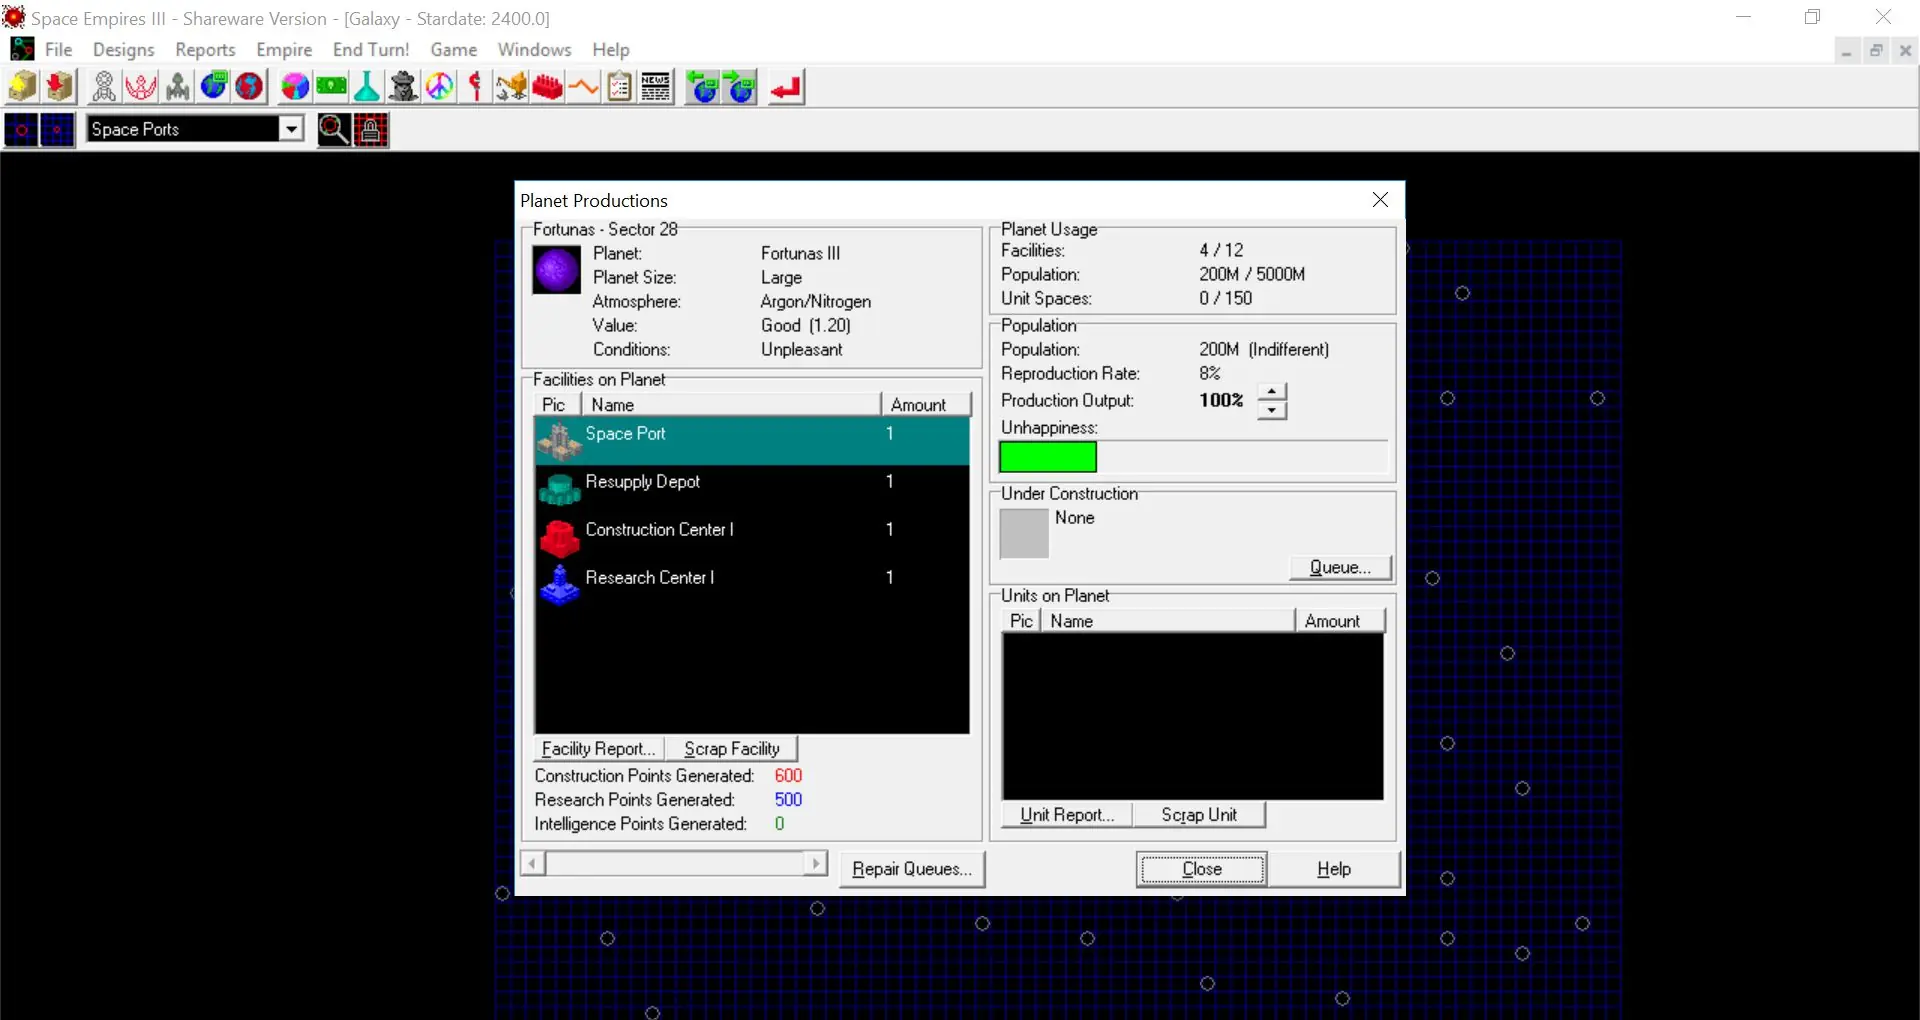Image resolution: width=1920 pixels, height=1020 pixels.
Task: Click the red cent-sign toolbar icon
Action: coord(475,88)
